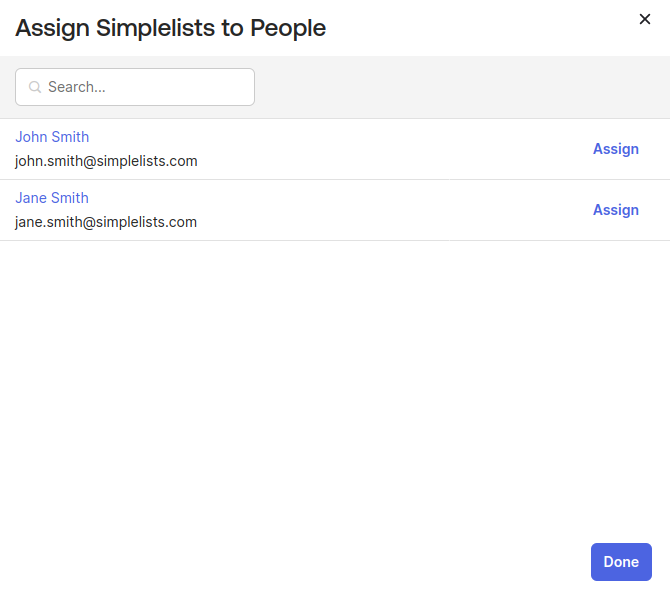The height and width of the screenshot is (594, 670).
Task: Close the Assign Simplelists dialog
Action: (644, 19)
